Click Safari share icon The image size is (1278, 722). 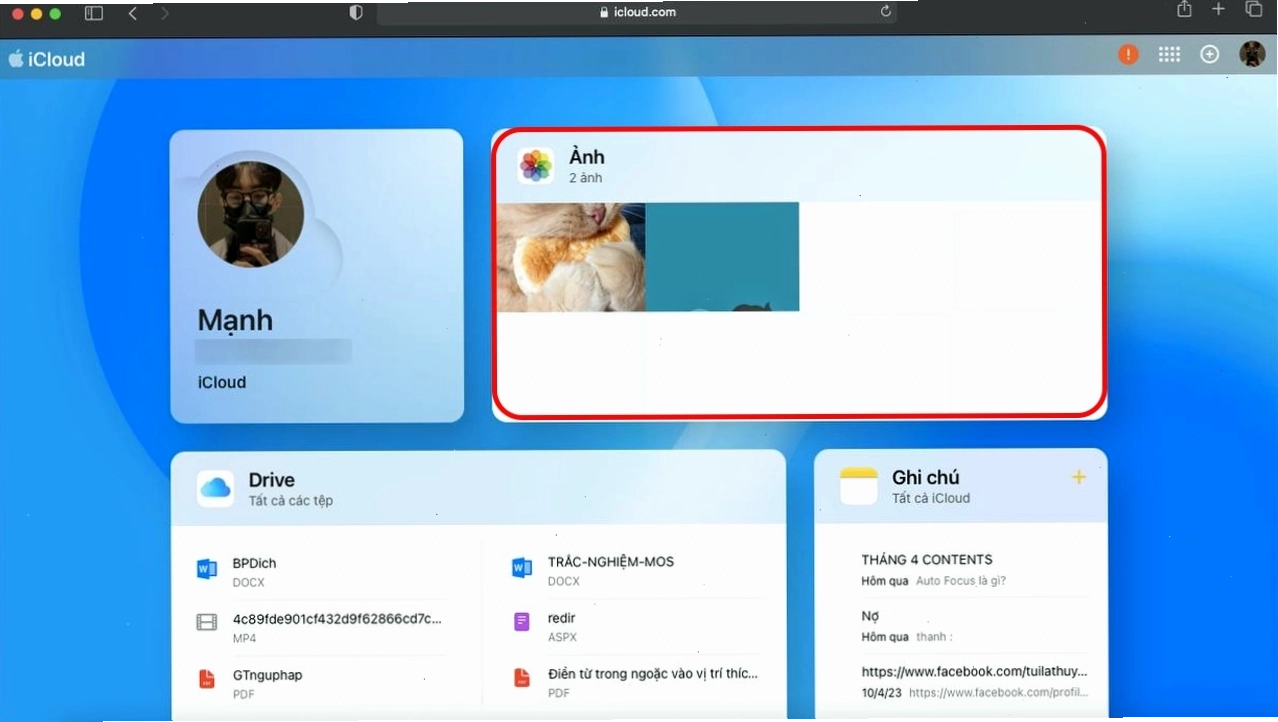pos(1184,9)
